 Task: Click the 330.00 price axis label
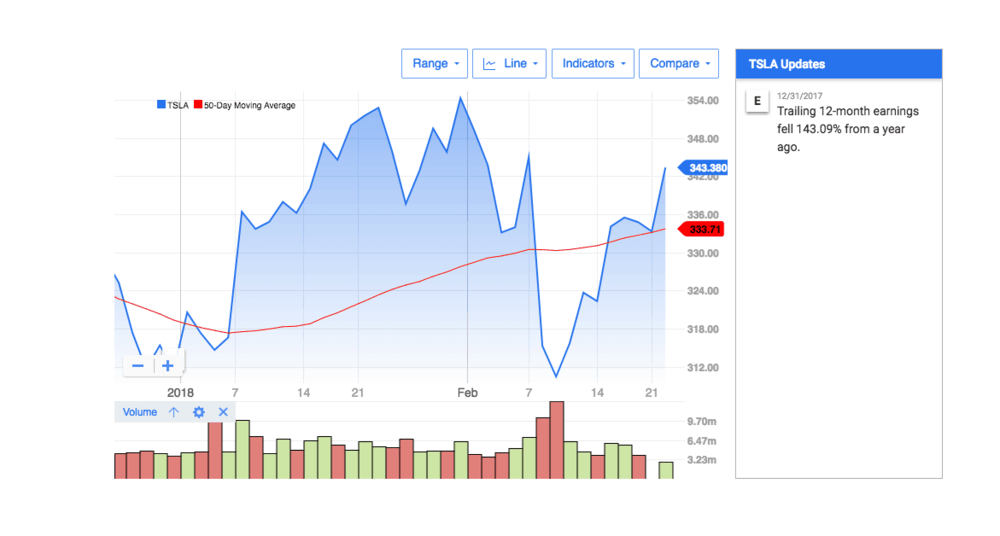click(x=703, y=253)
